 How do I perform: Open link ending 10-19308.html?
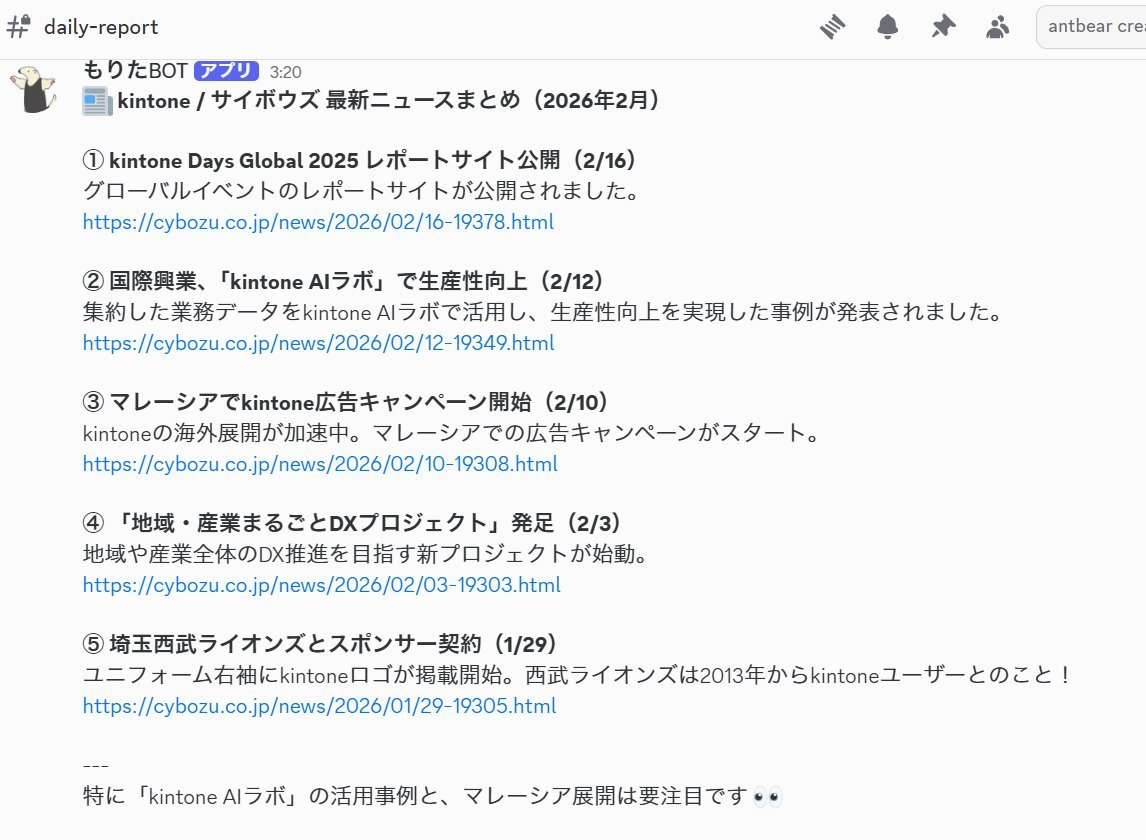tap(320, 463)
